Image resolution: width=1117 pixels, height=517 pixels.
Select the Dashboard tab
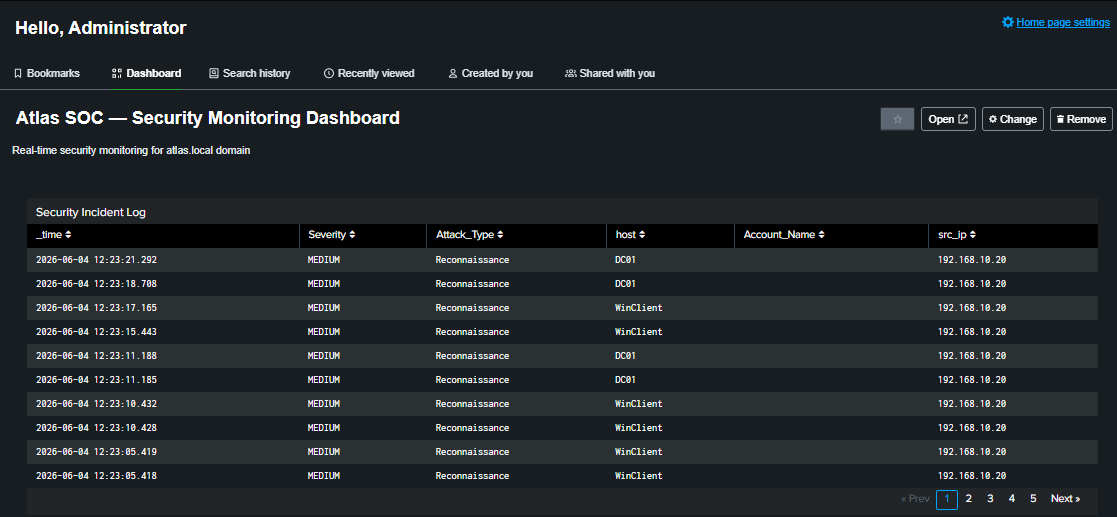tap(147, 73)
